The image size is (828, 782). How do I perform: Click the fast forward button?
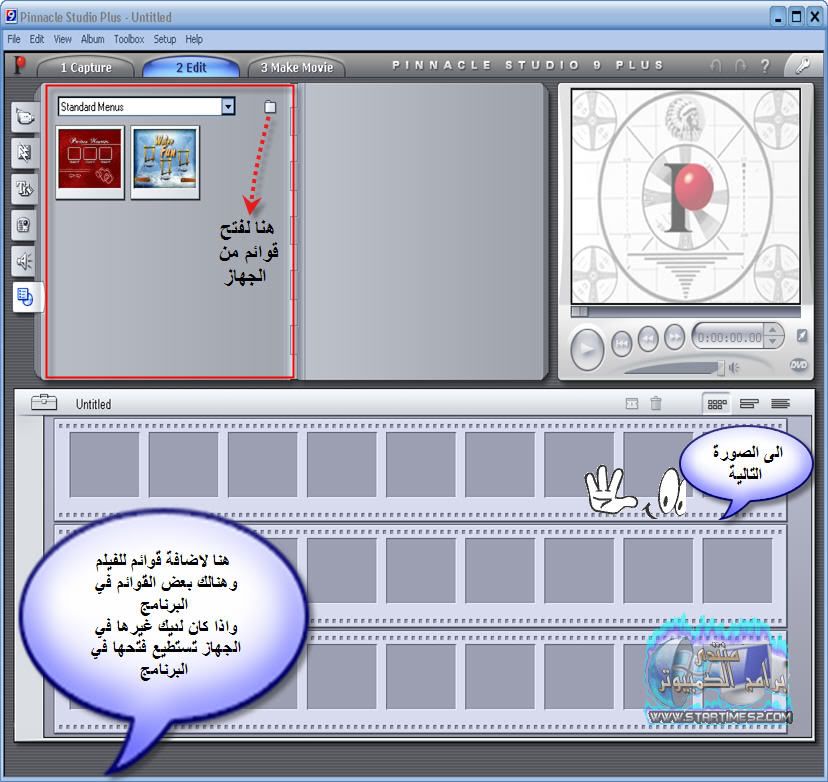[674, 337]
